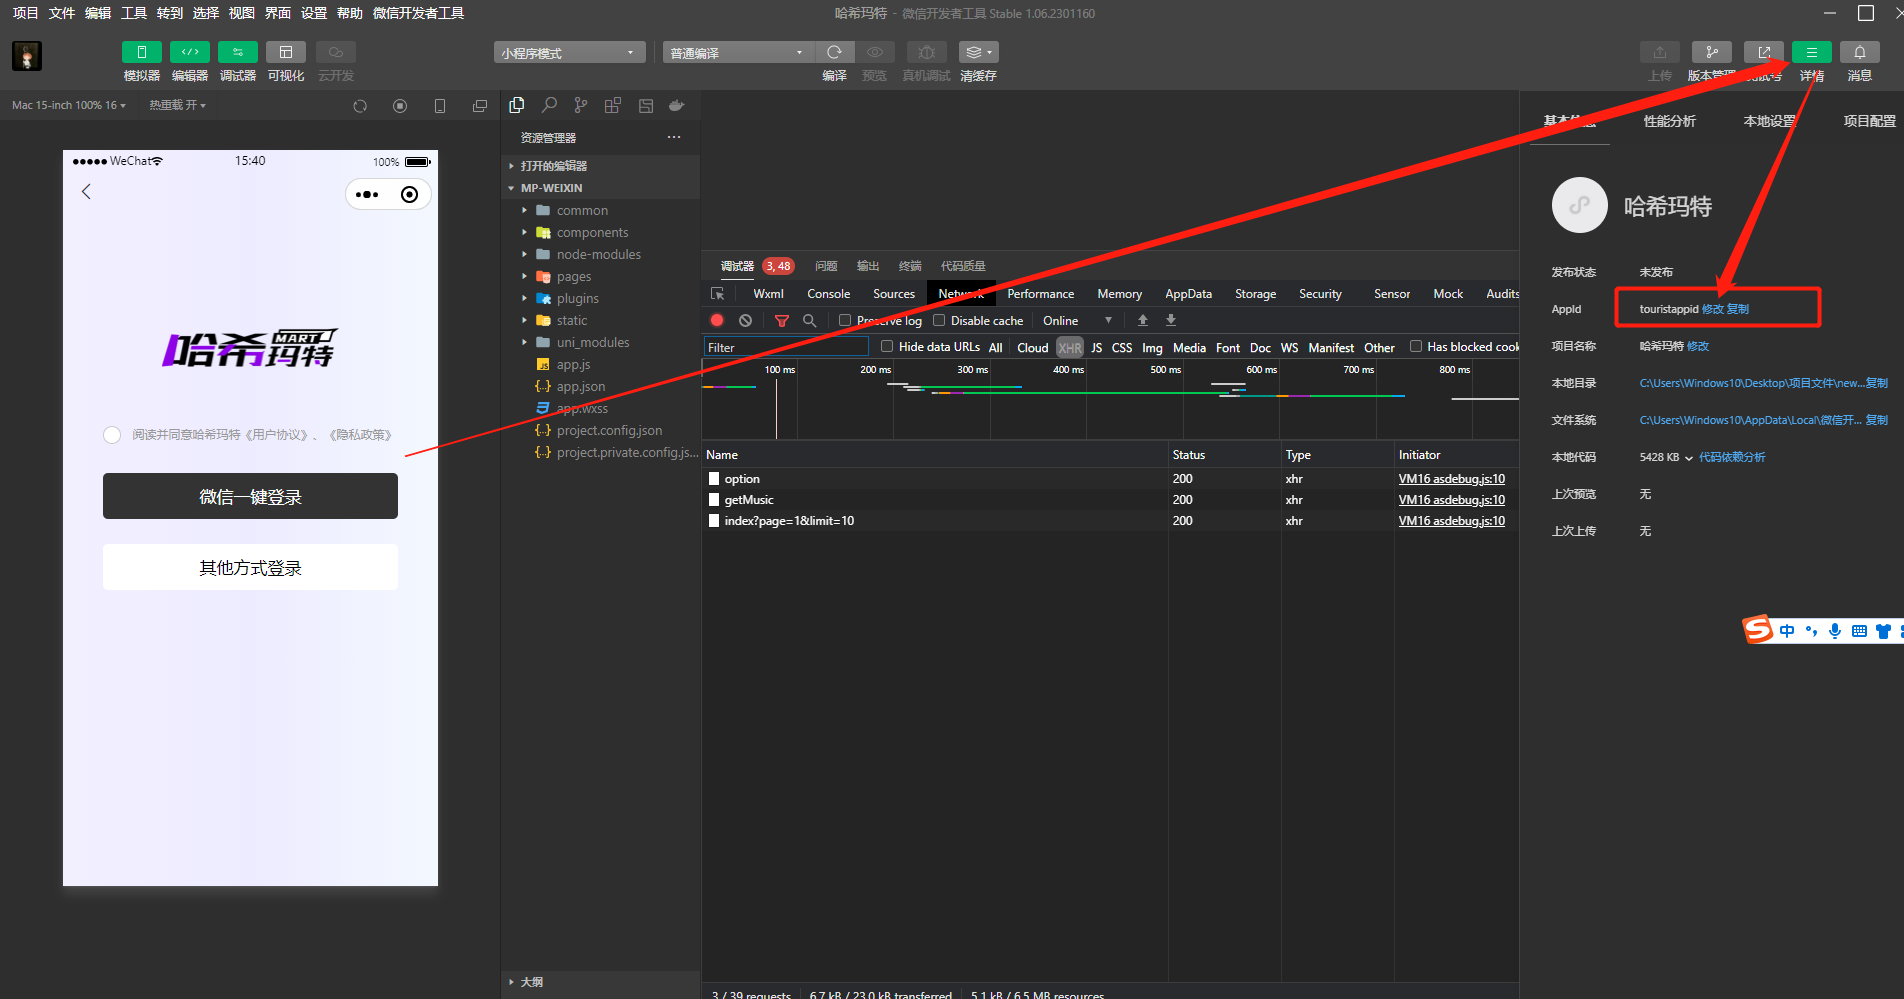Start 真机调试 remote device debugging
The height and width of the screenshot is (999, 1904).
click(927, 52)
